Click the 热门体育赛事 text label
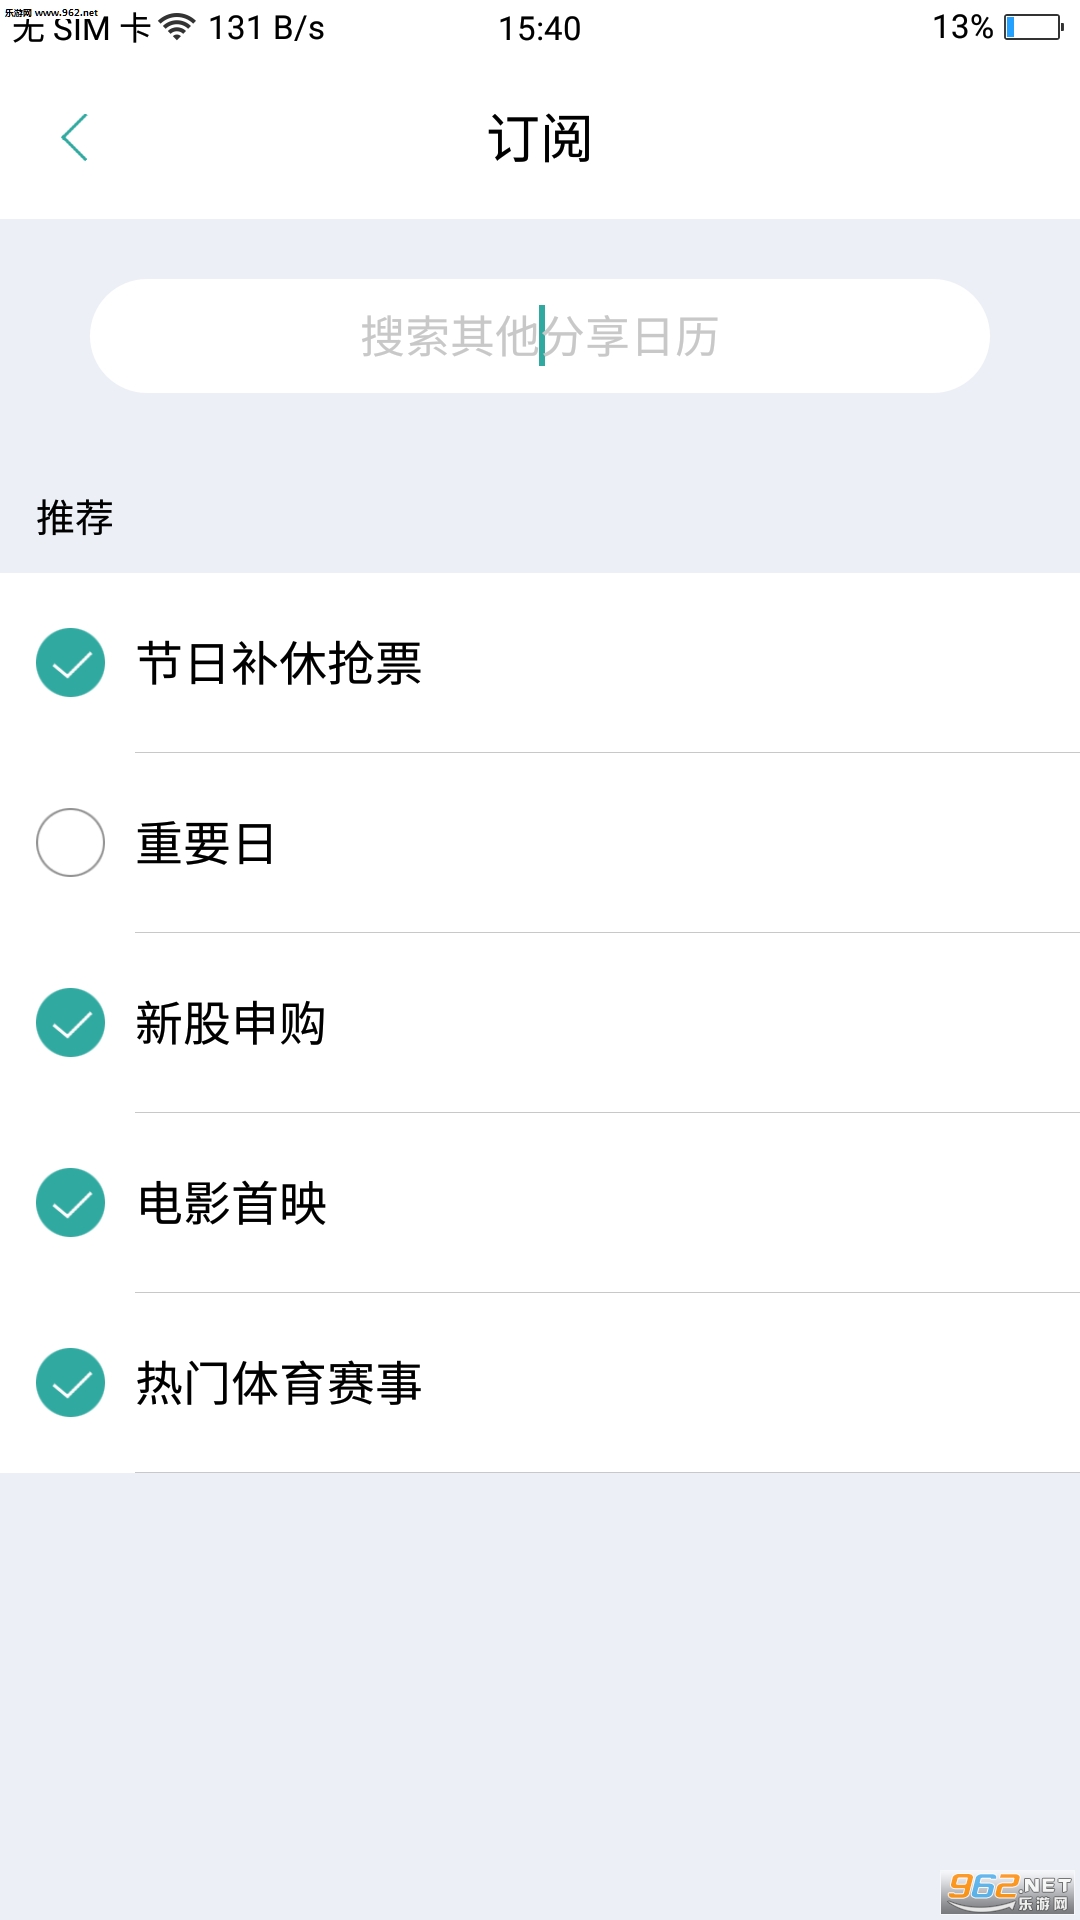1080x1920 pixels. tap(279, 1384)
